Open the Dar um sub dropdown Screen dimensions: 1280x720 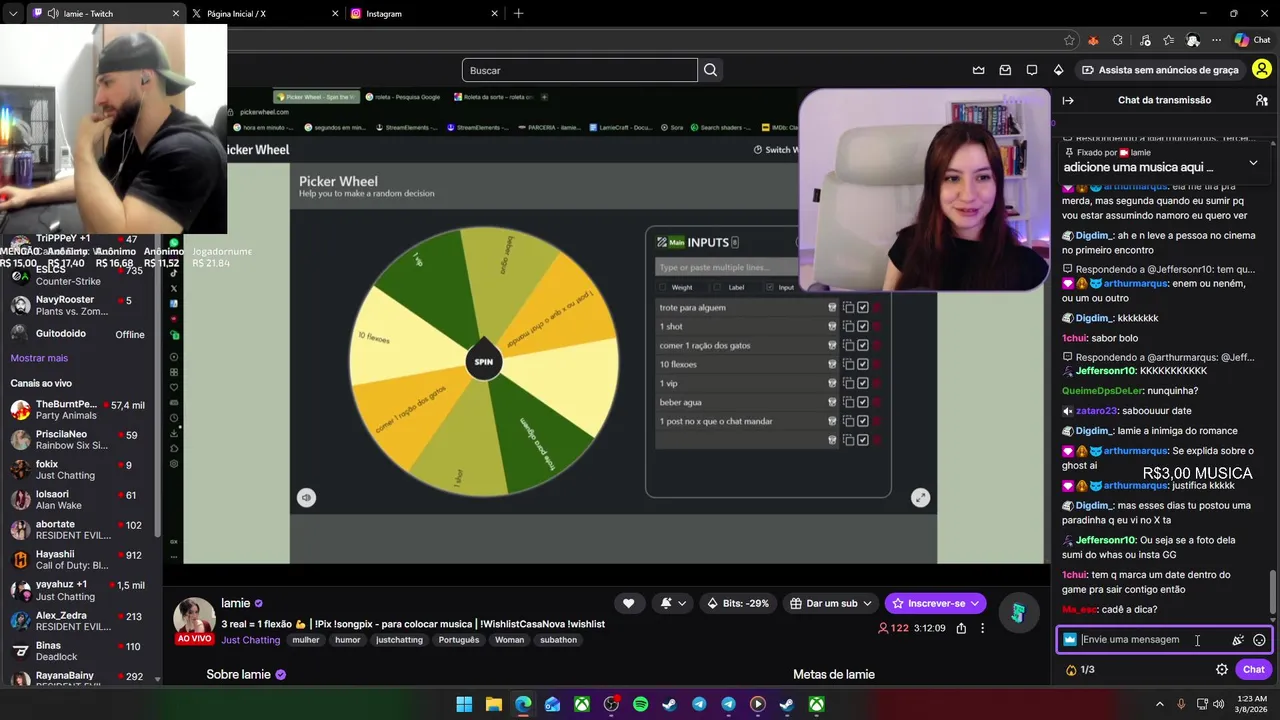(x=831, y=603)
